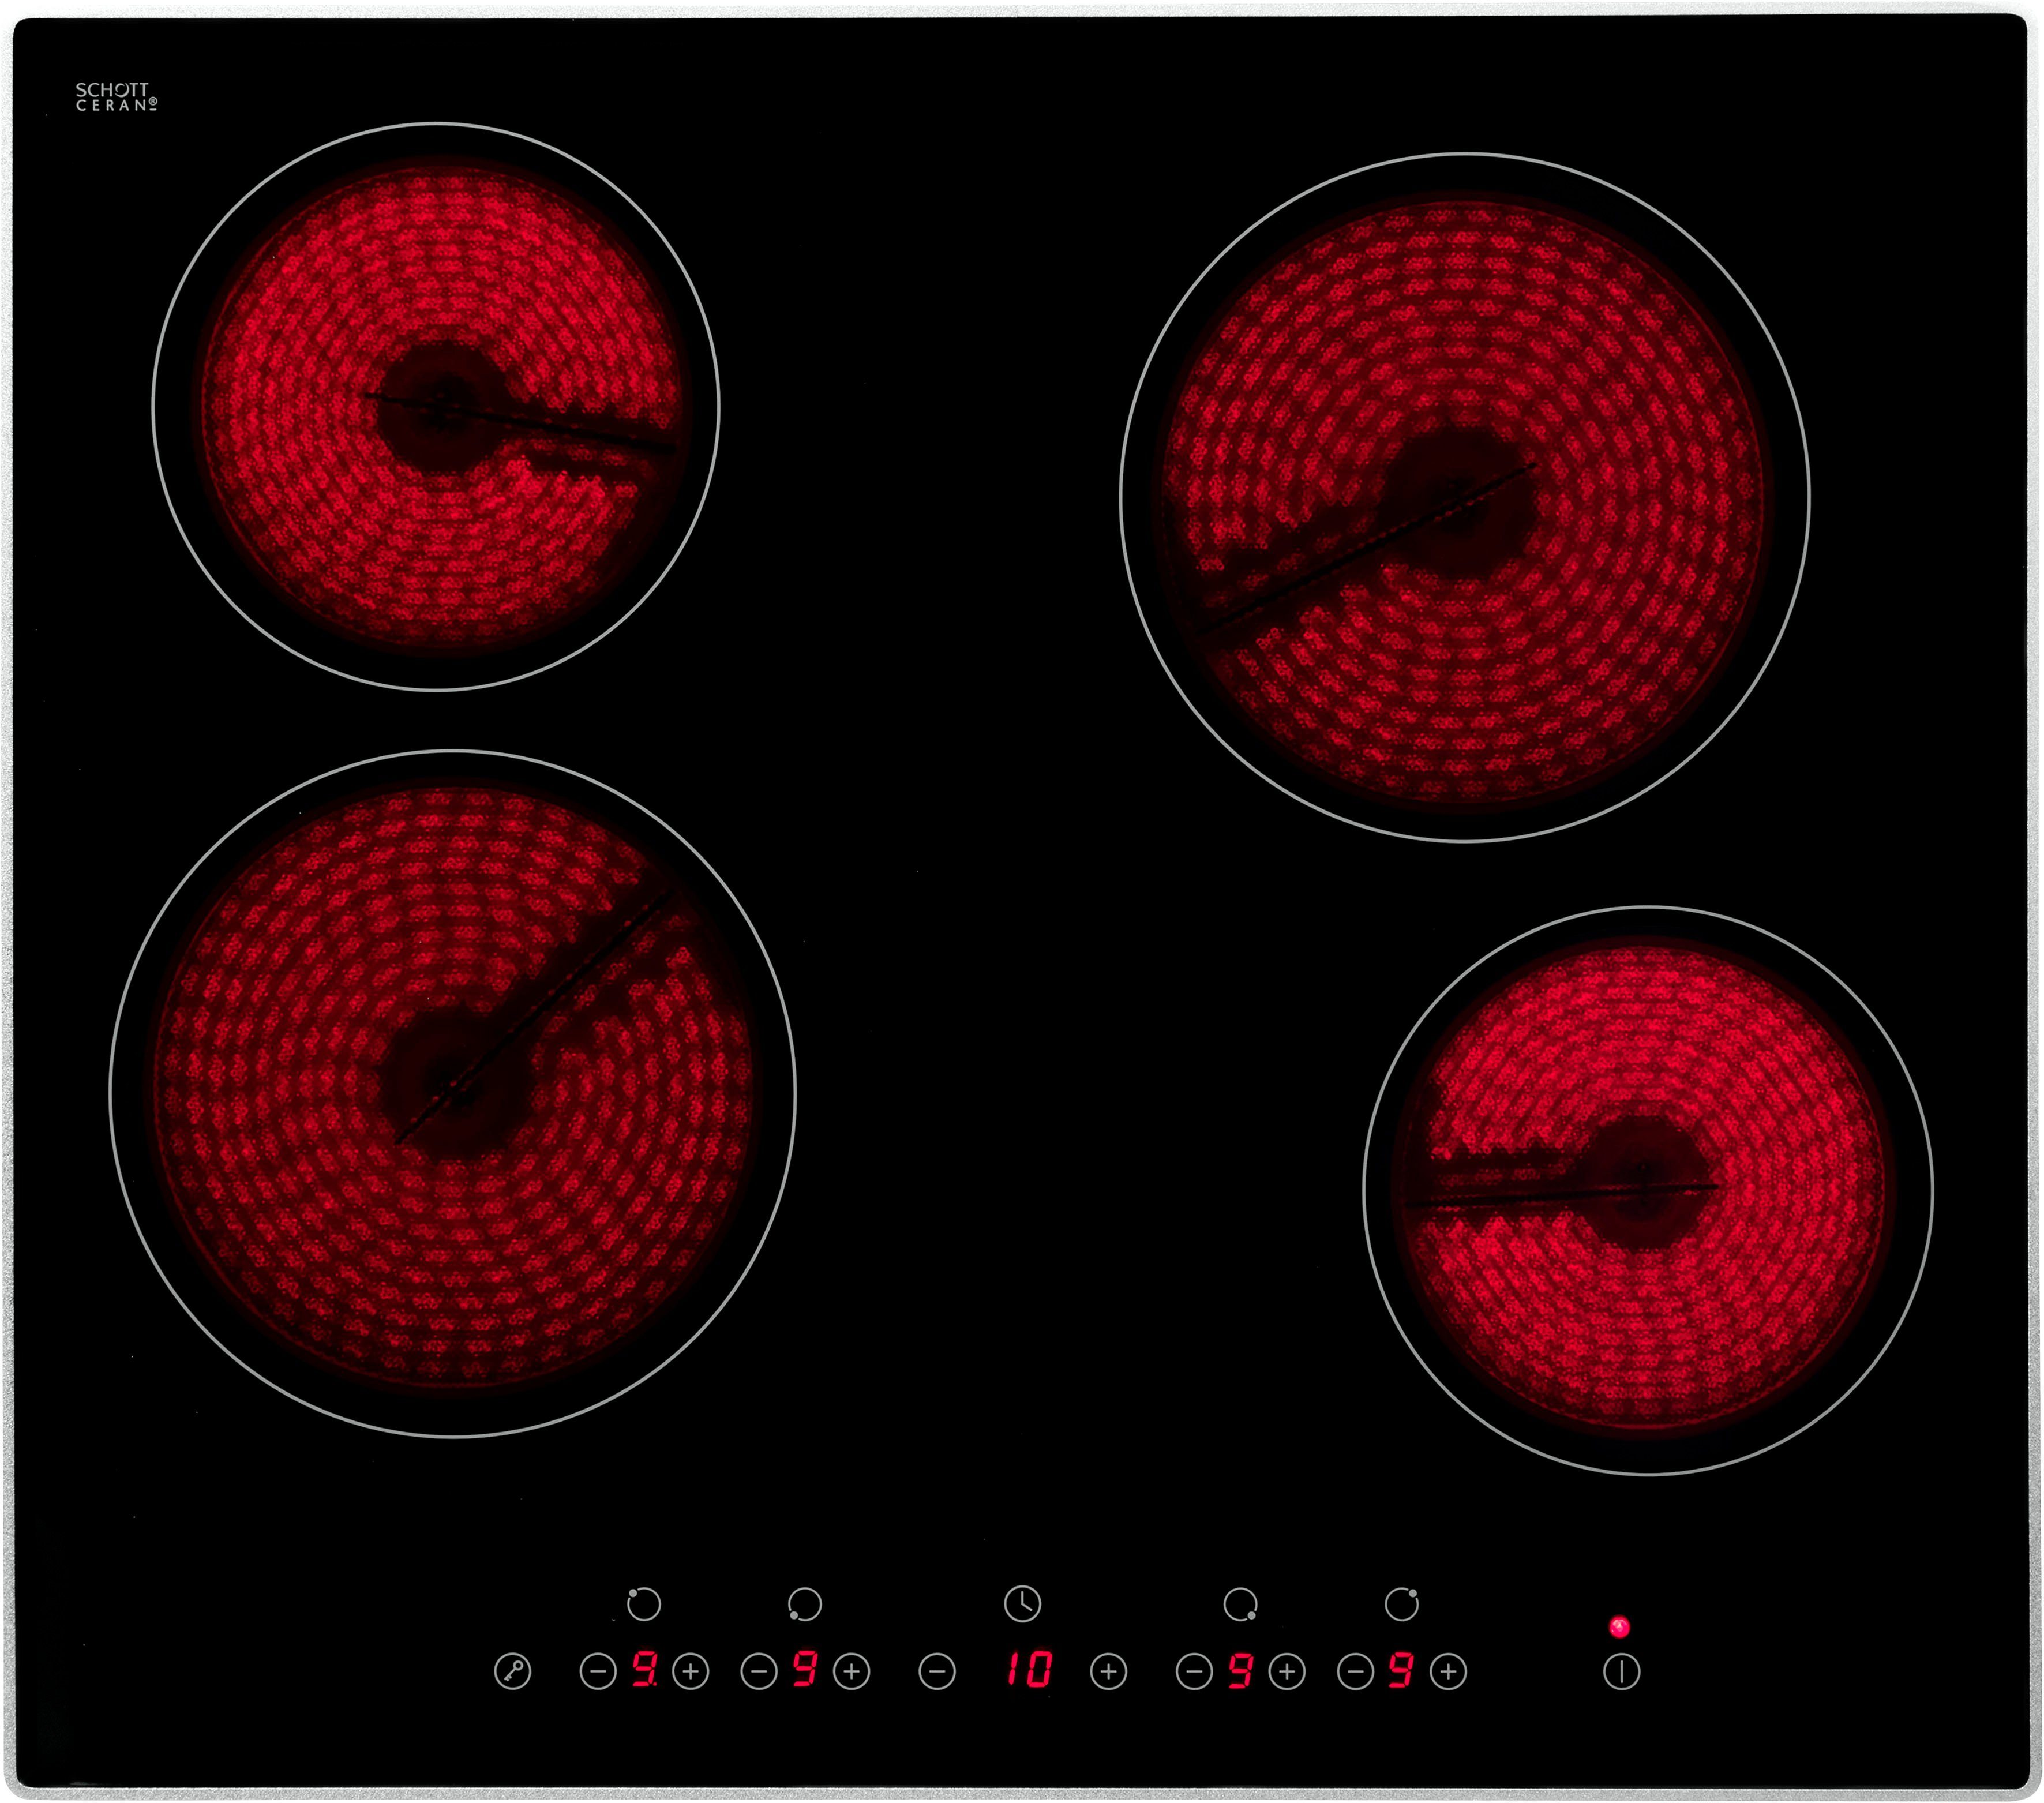Increase the front-right zone heat level

pos(1287,1671)
